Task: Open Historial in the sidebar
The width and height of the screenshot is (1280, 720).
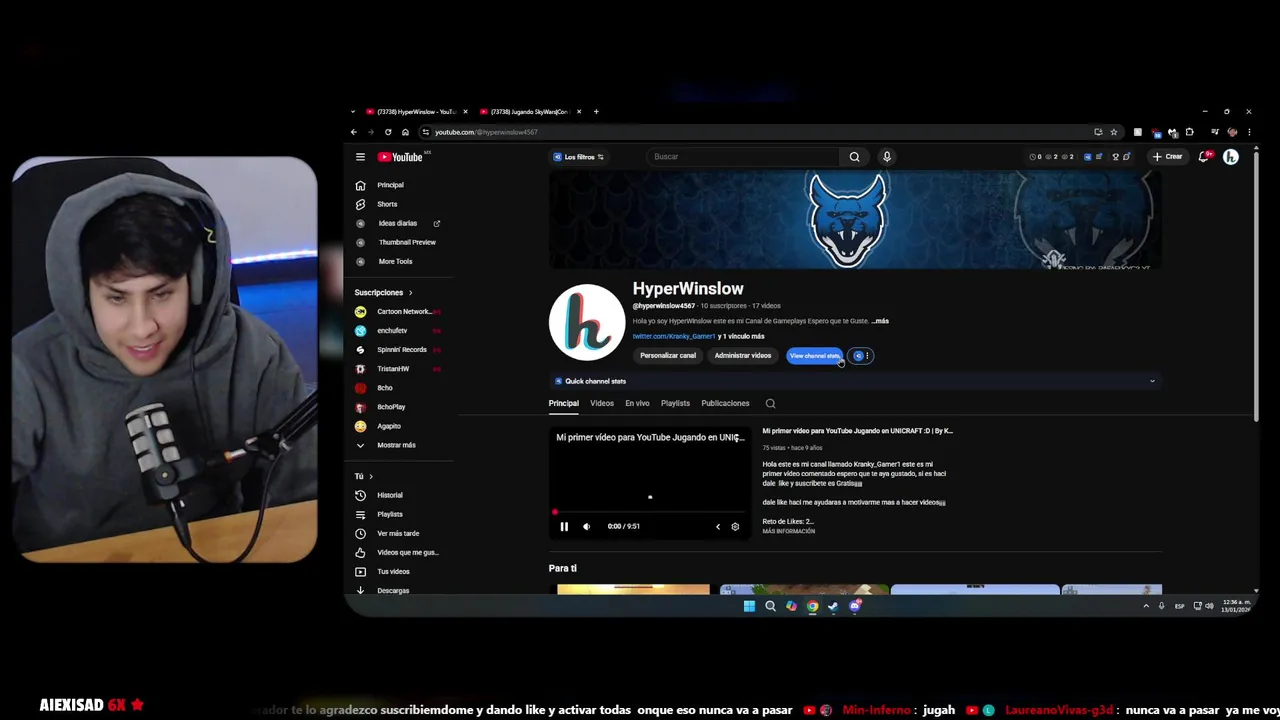Action: [389, 495]
